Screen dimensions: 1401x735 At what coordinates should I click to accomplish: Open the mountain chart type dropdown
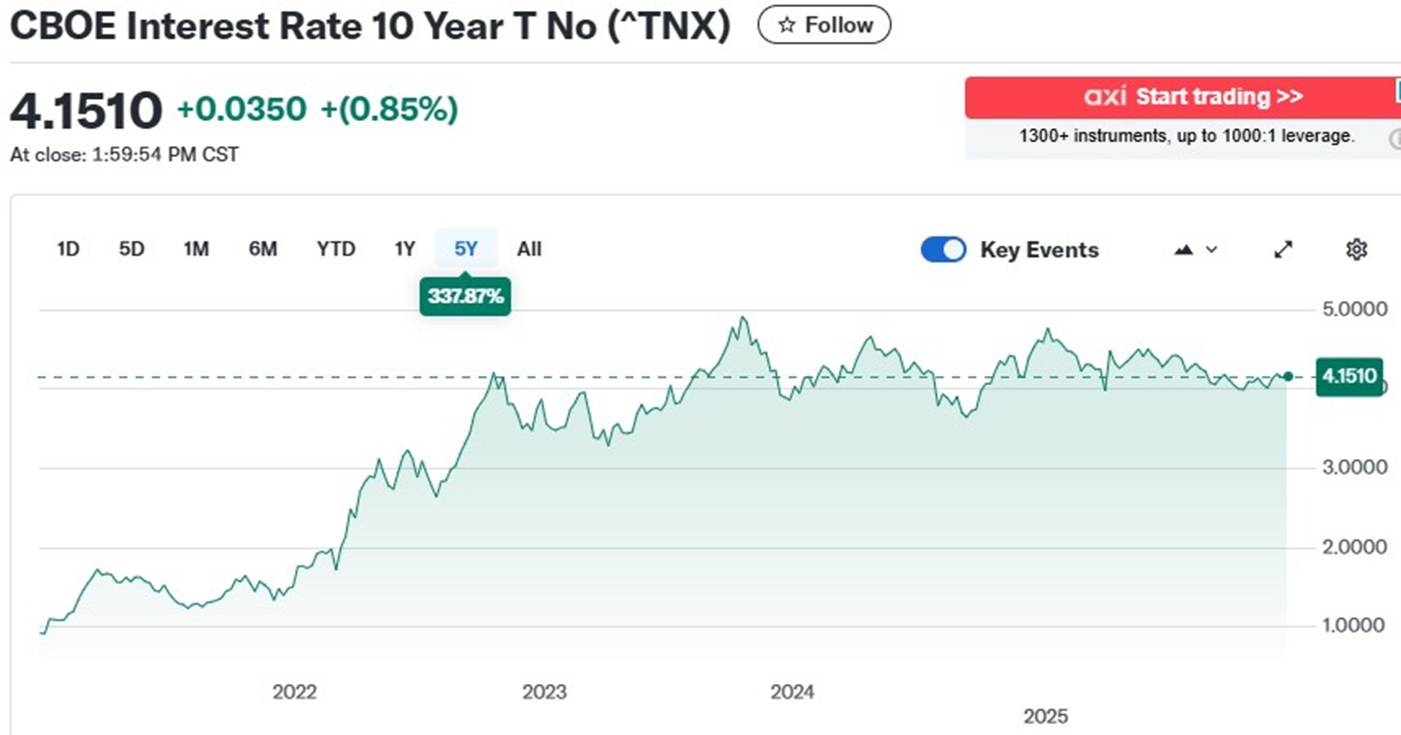[1196, 250]
